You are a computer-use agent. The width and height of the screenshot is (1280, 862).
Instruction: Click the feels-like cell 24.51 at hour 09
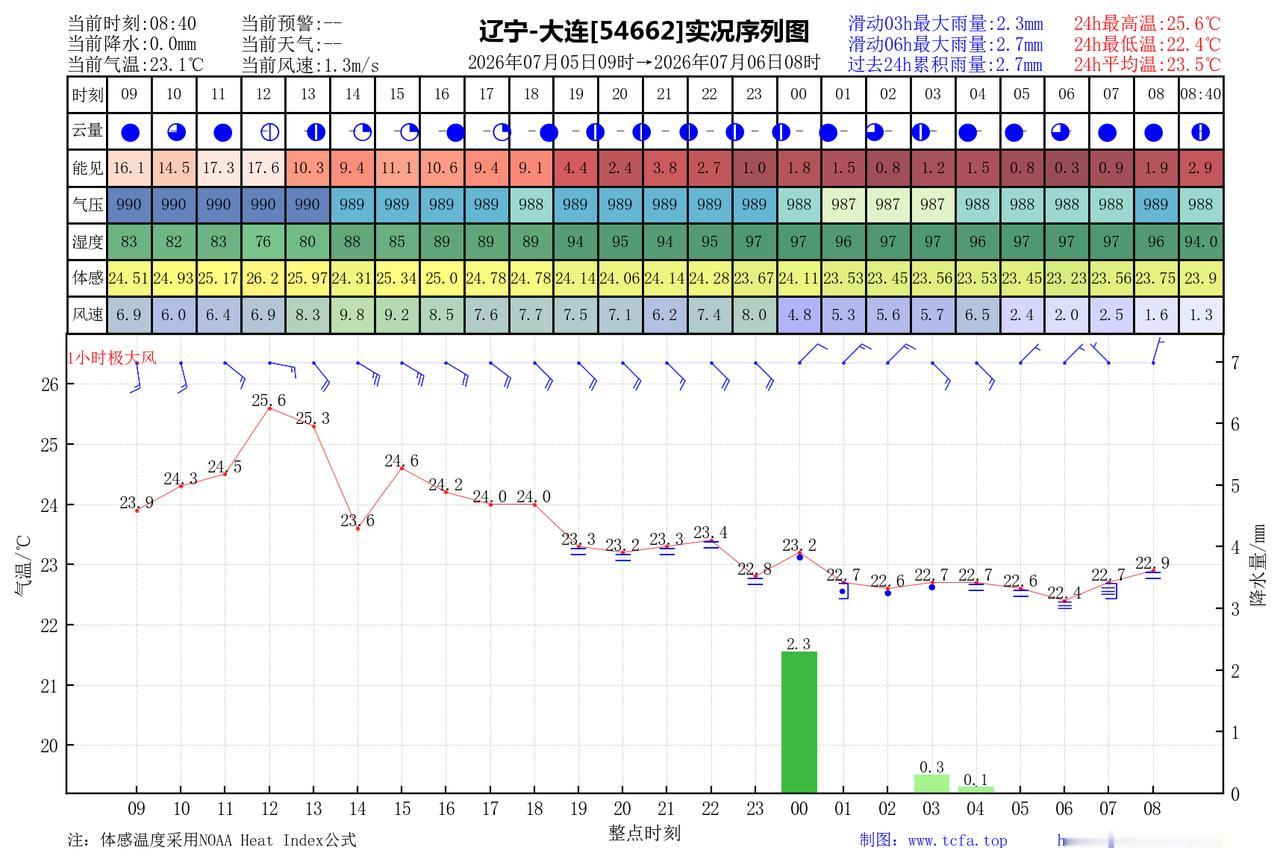point(130,278)
